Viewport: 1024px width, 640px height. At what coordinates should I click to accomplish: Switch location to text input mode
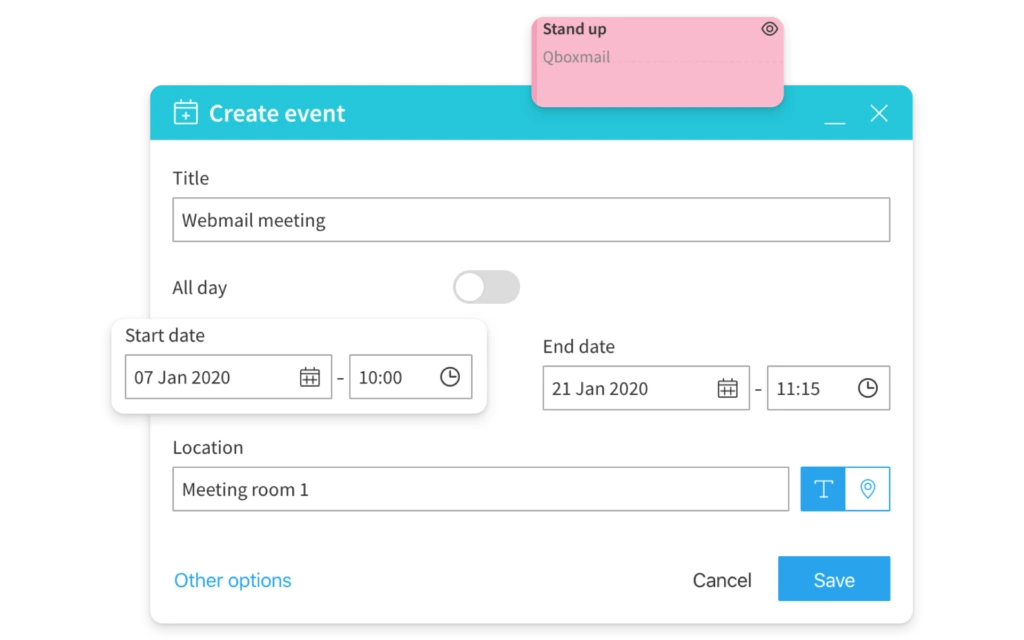[823, 489]
